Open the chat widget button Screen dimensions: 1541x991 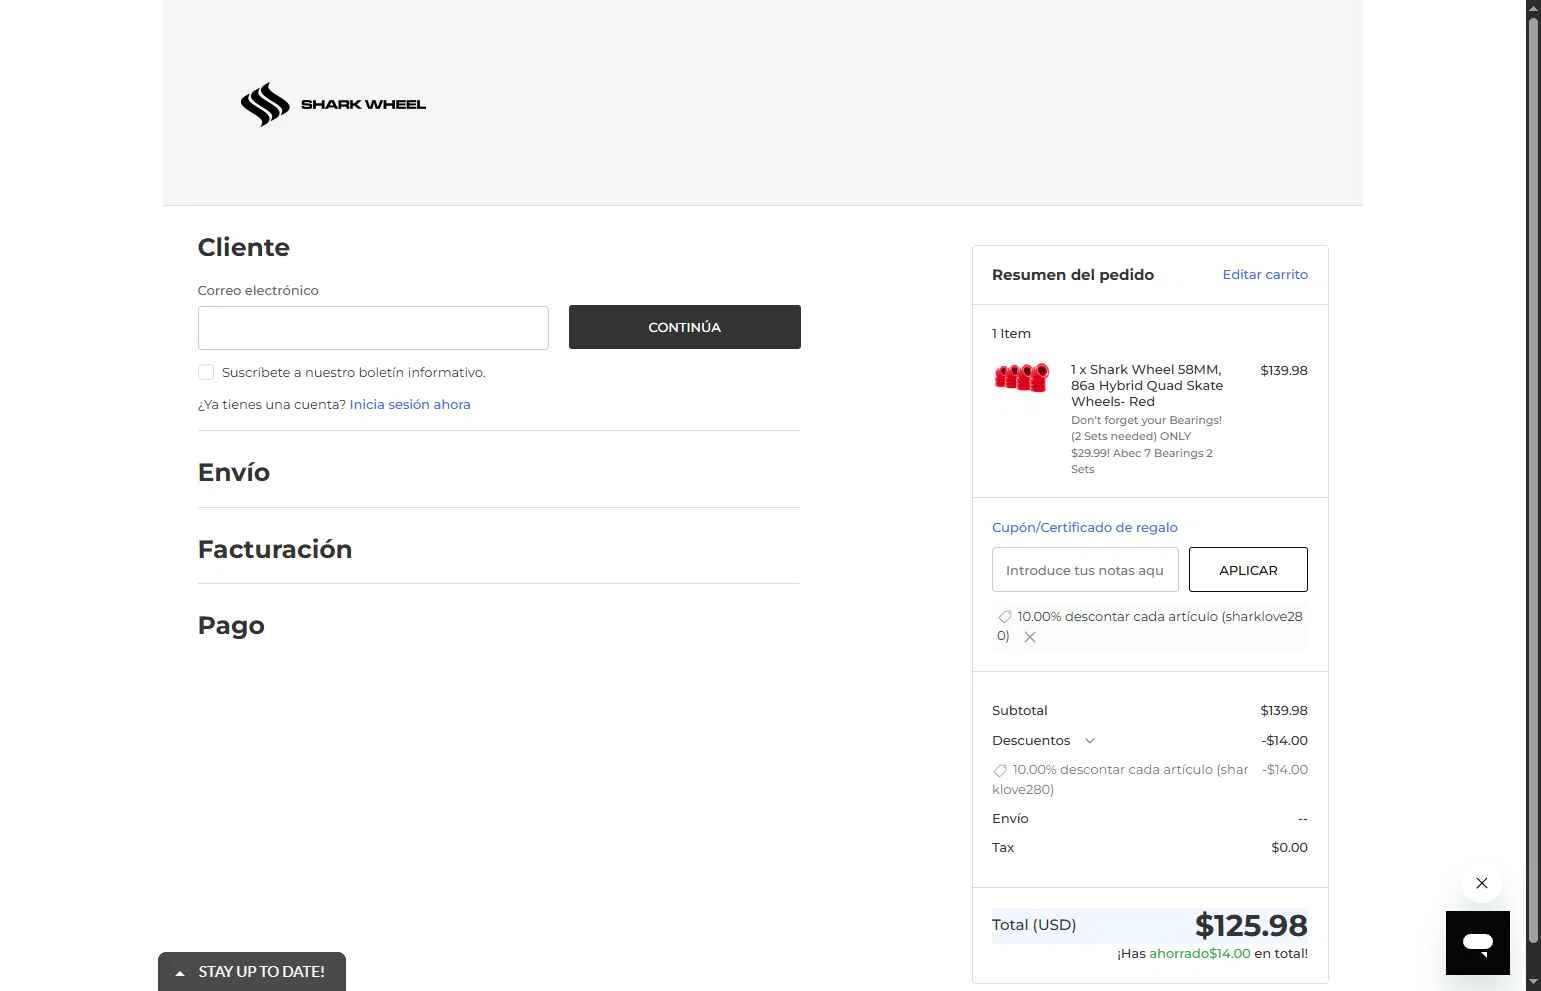(x=1477, y=942)
